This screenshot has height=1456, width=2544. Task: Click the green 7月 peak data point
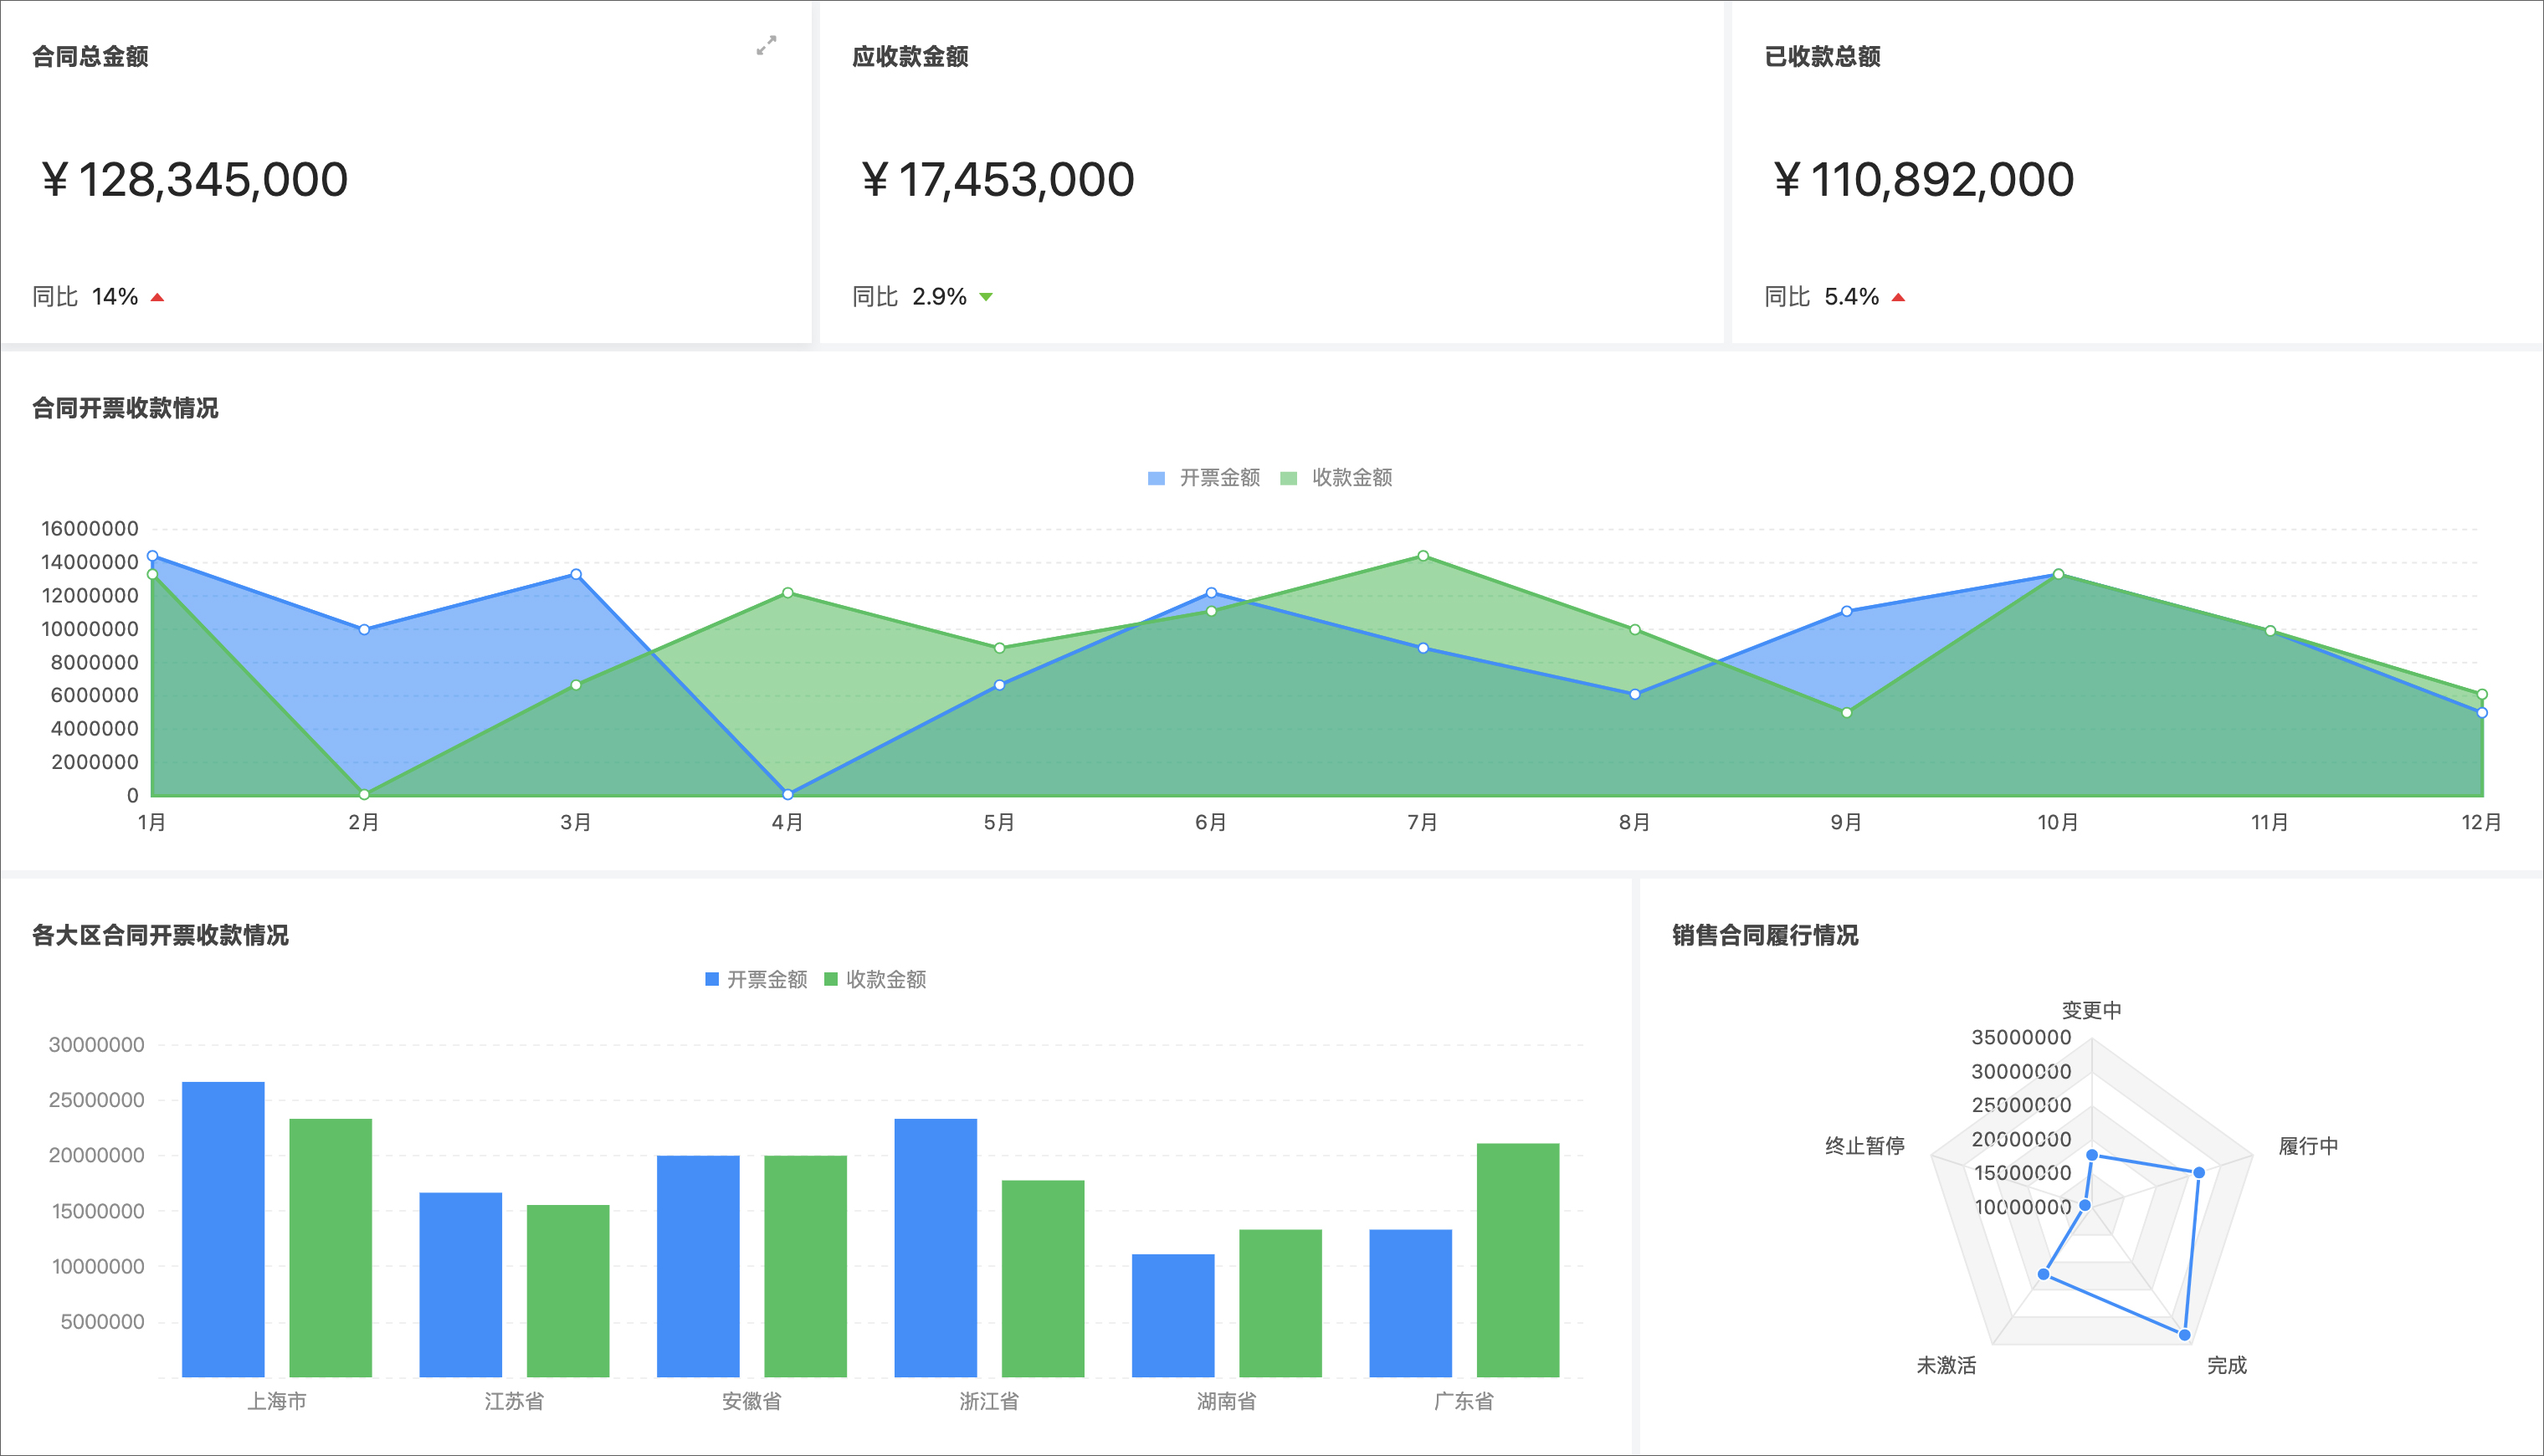click(x=1423, y=556)
